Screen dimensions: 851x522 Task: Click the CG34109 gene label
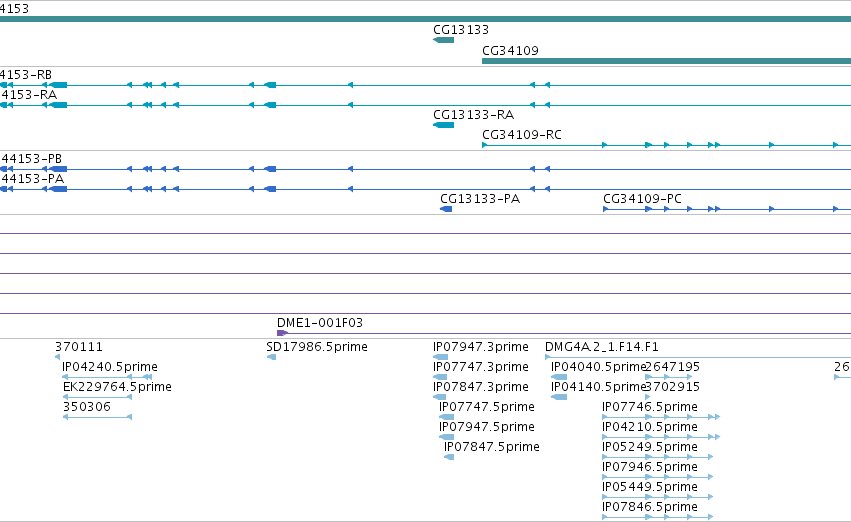510,50
